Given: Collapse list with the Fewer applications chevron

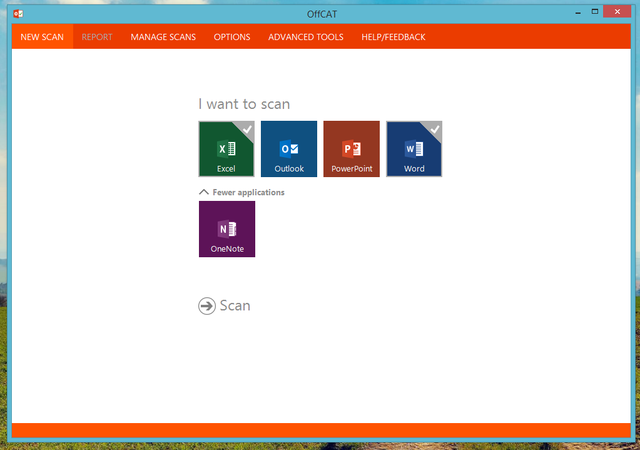Looking at the screenshot, I should pos(204,192).
